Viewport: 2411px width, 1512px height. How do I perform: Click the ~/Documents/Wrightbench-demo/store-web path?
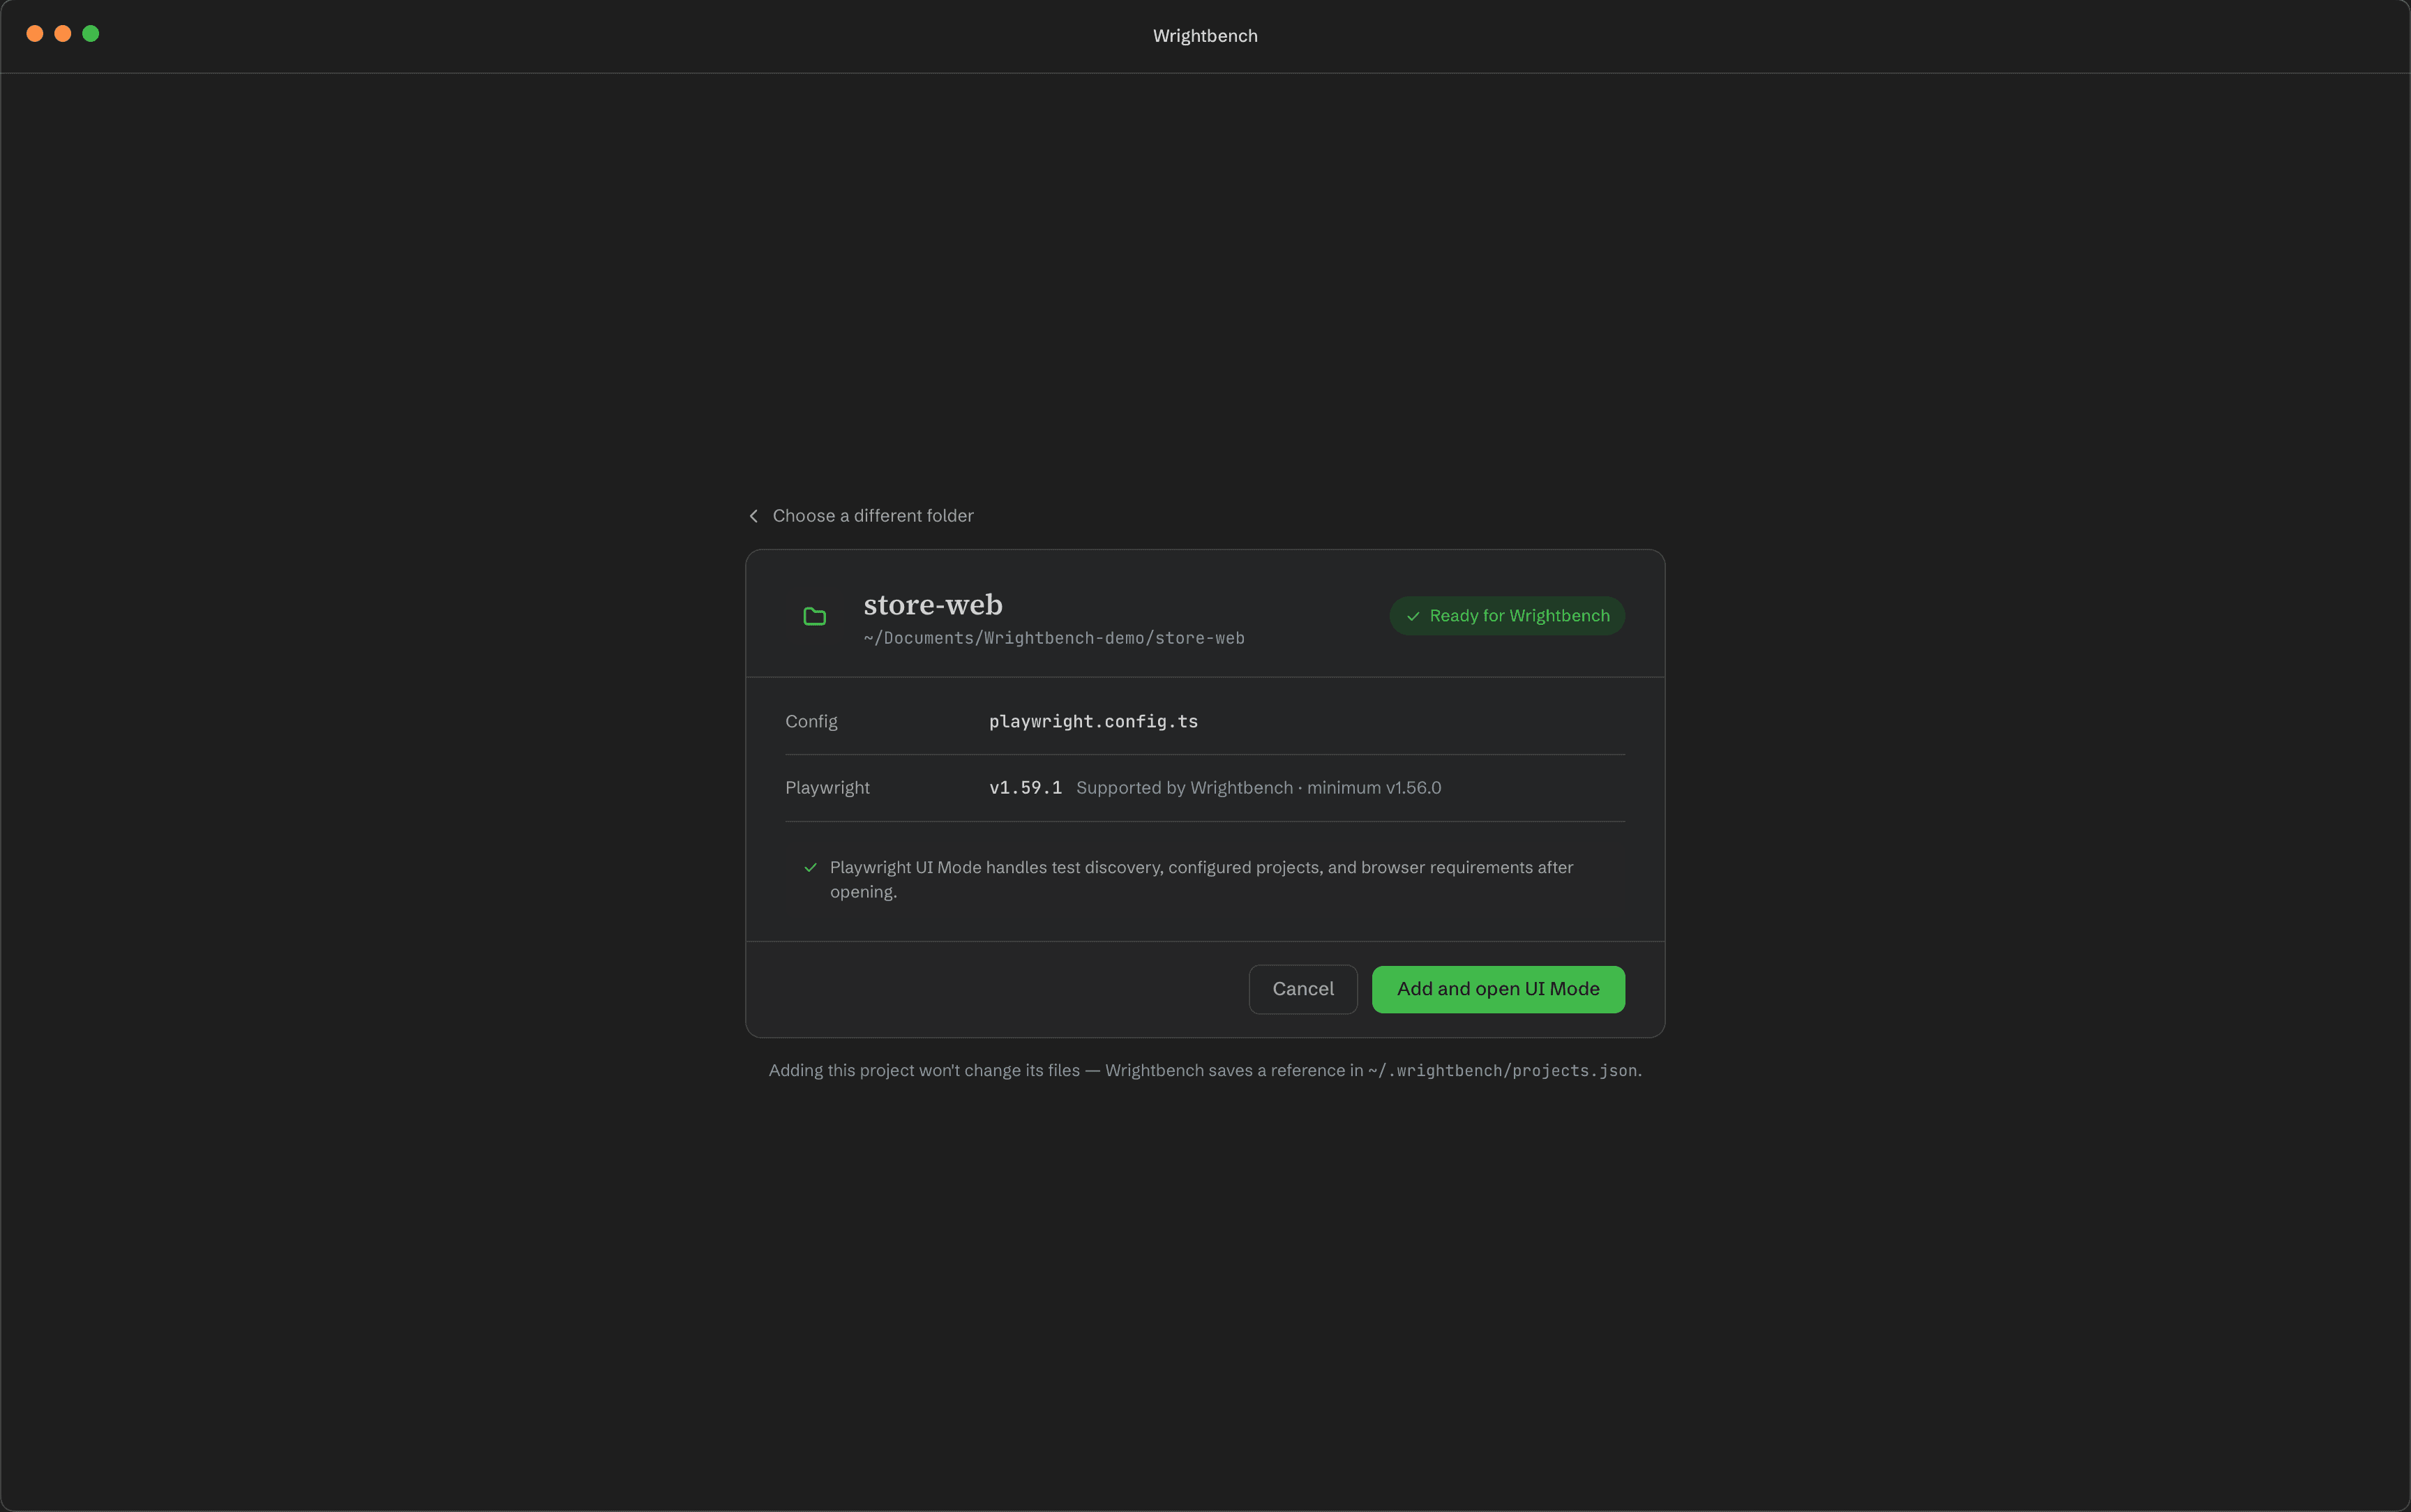[x=1054, y=638]
